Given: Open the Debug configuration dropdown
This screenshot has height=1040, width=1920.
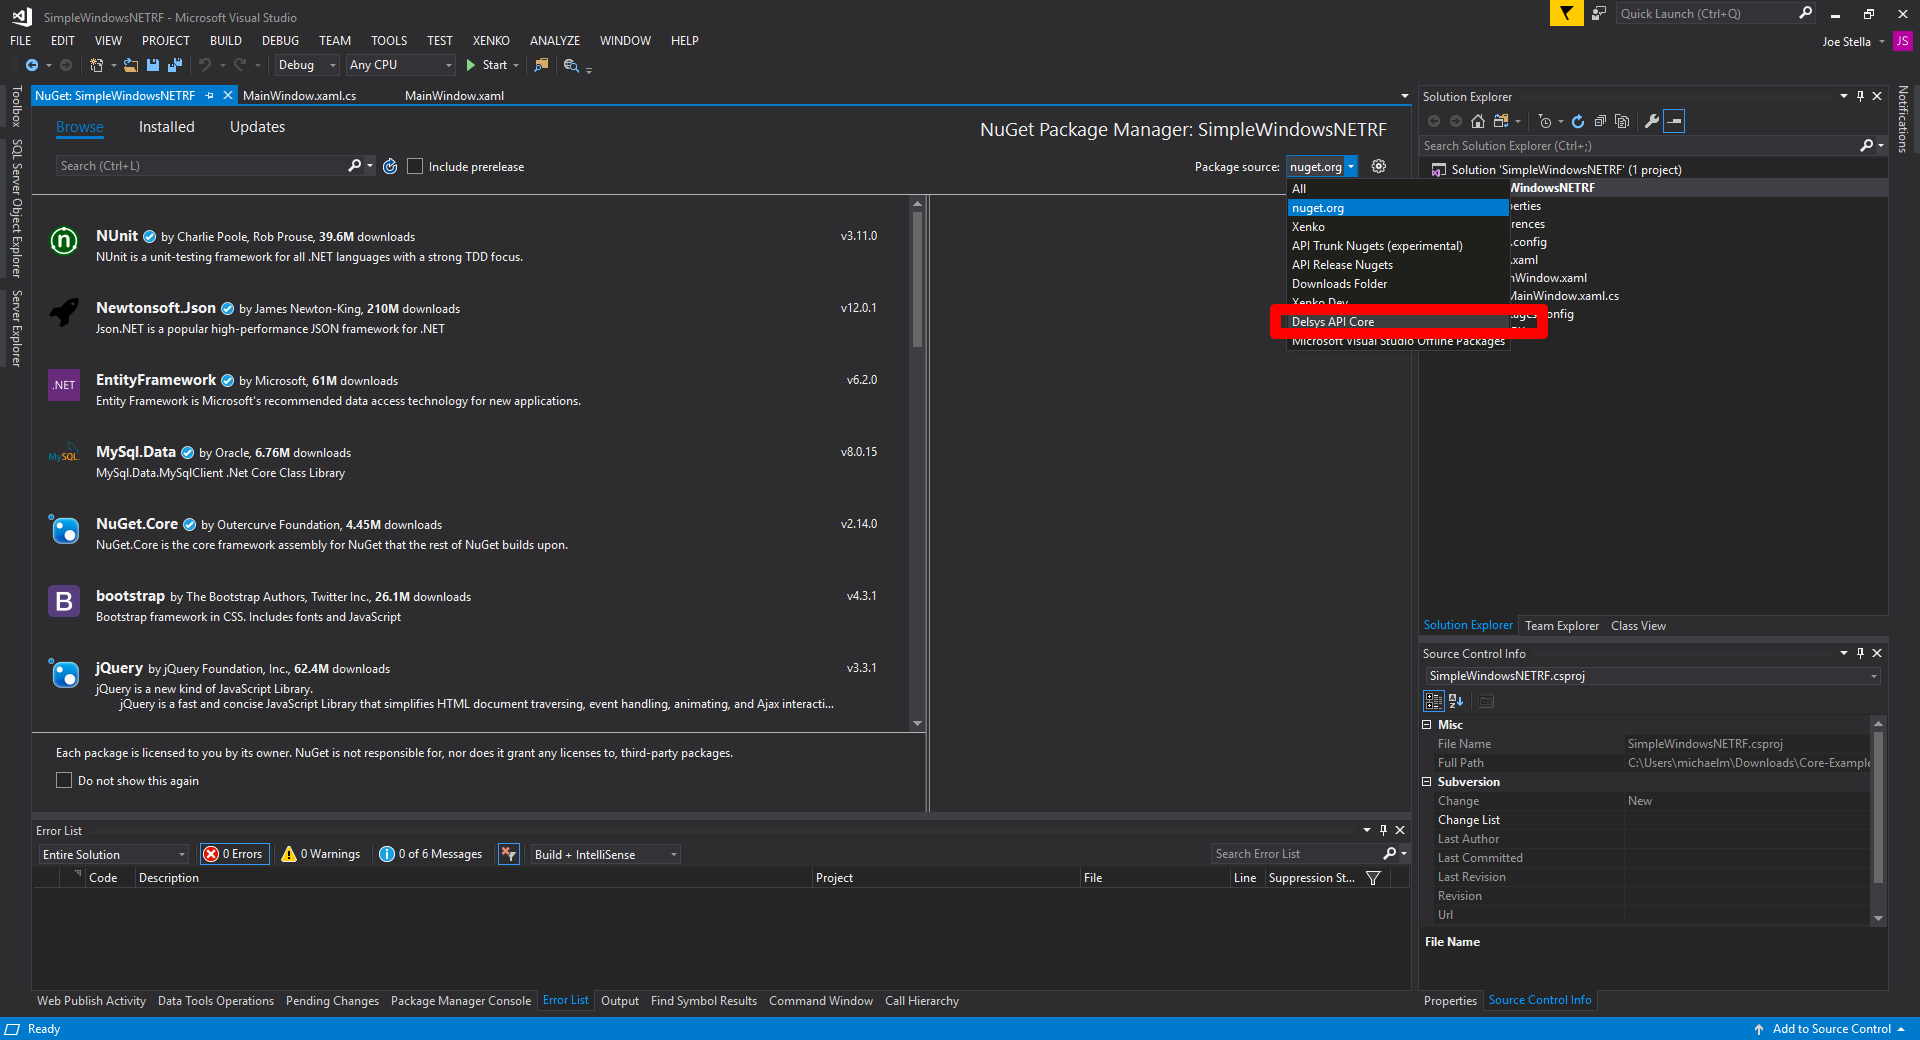Looking at the screenshot, I should 307,65.
